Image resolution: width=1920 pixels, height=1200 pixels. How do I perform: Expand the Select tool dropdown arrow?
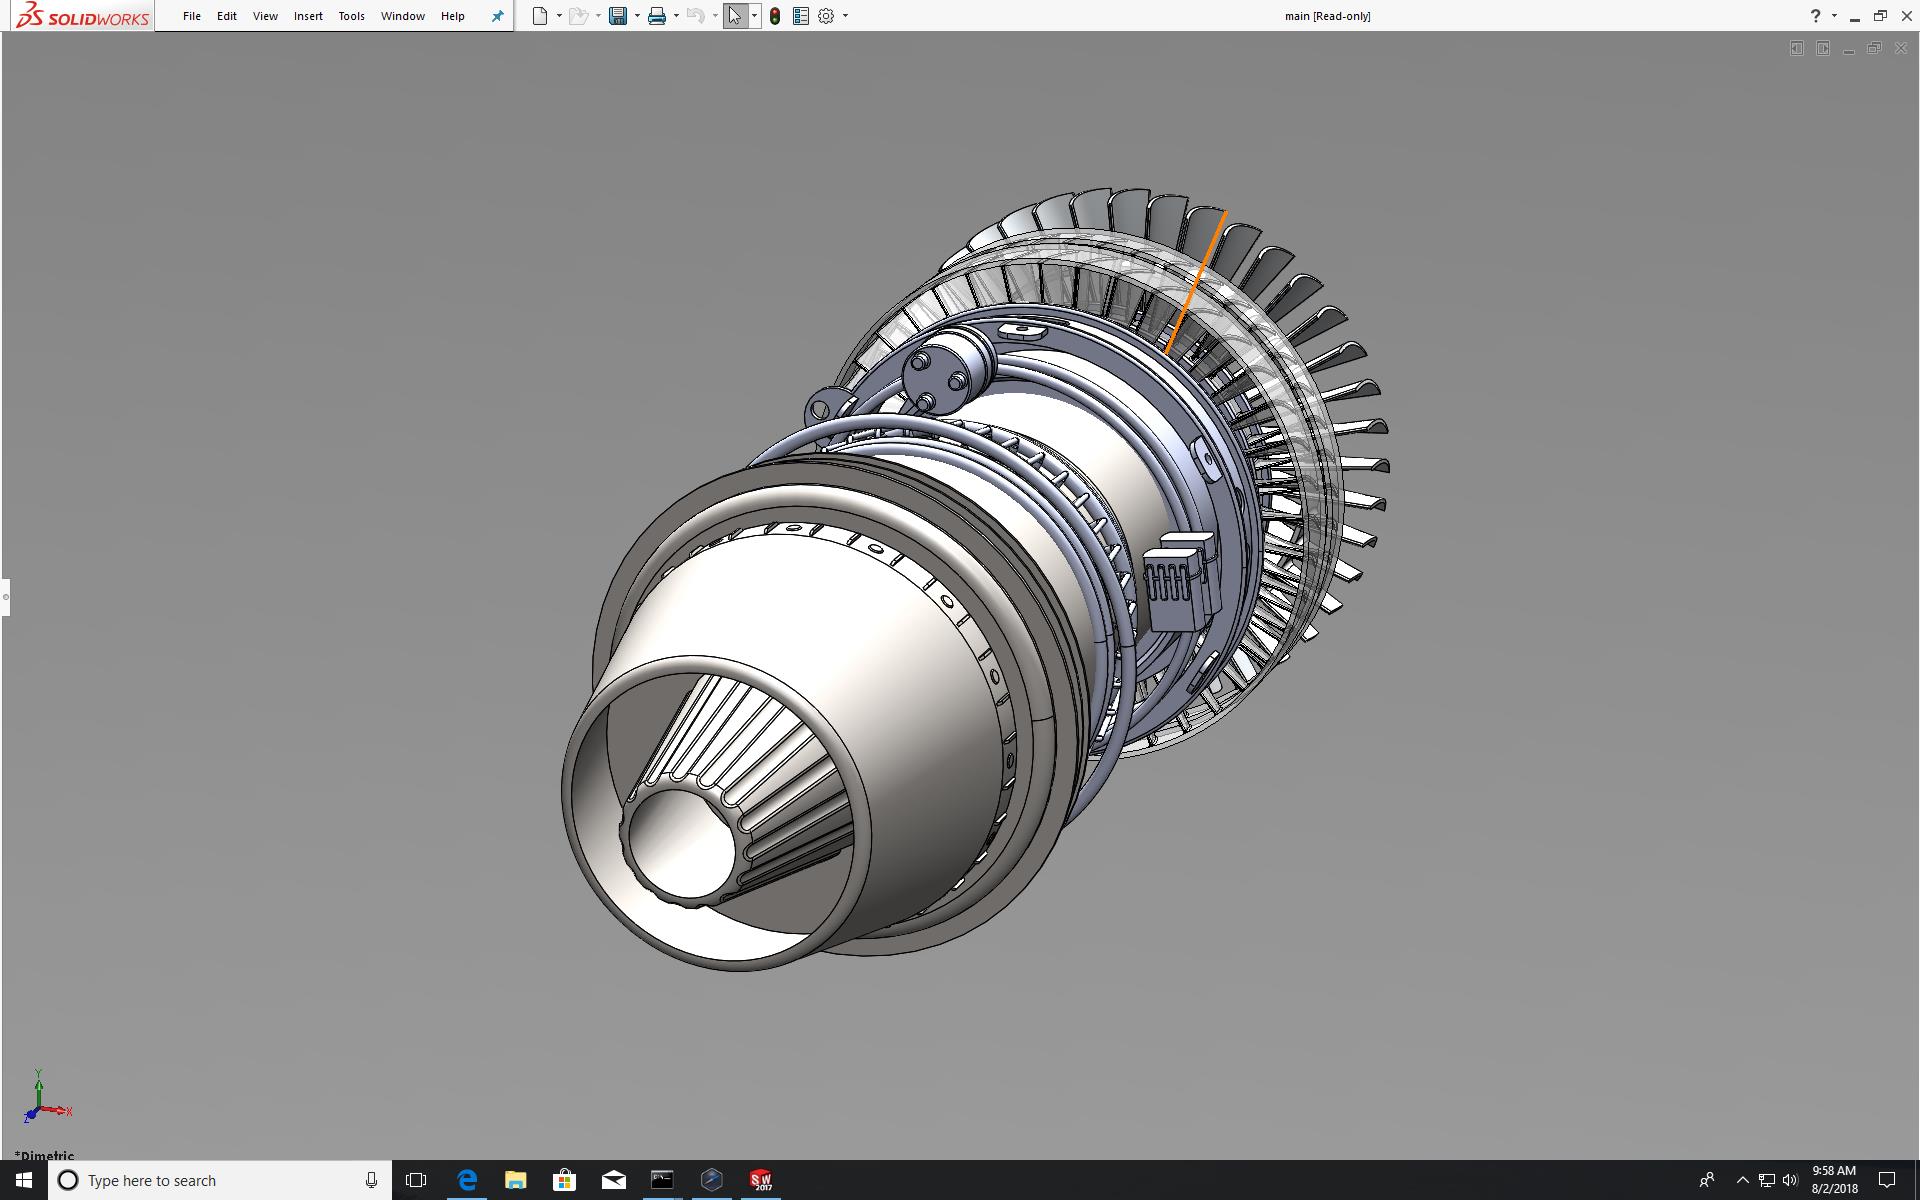(x=754, y=16)
